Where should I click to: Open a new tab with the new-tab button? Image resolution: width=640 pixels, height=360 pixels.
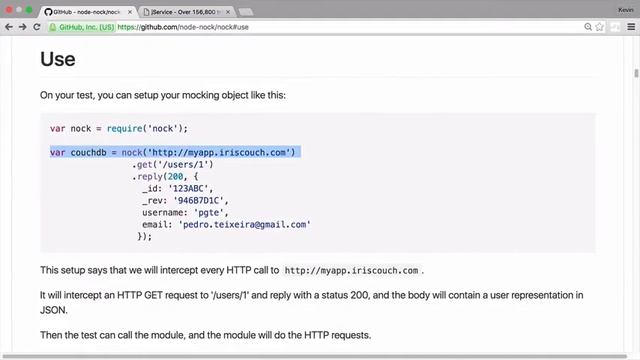click(x=246, y=12)
